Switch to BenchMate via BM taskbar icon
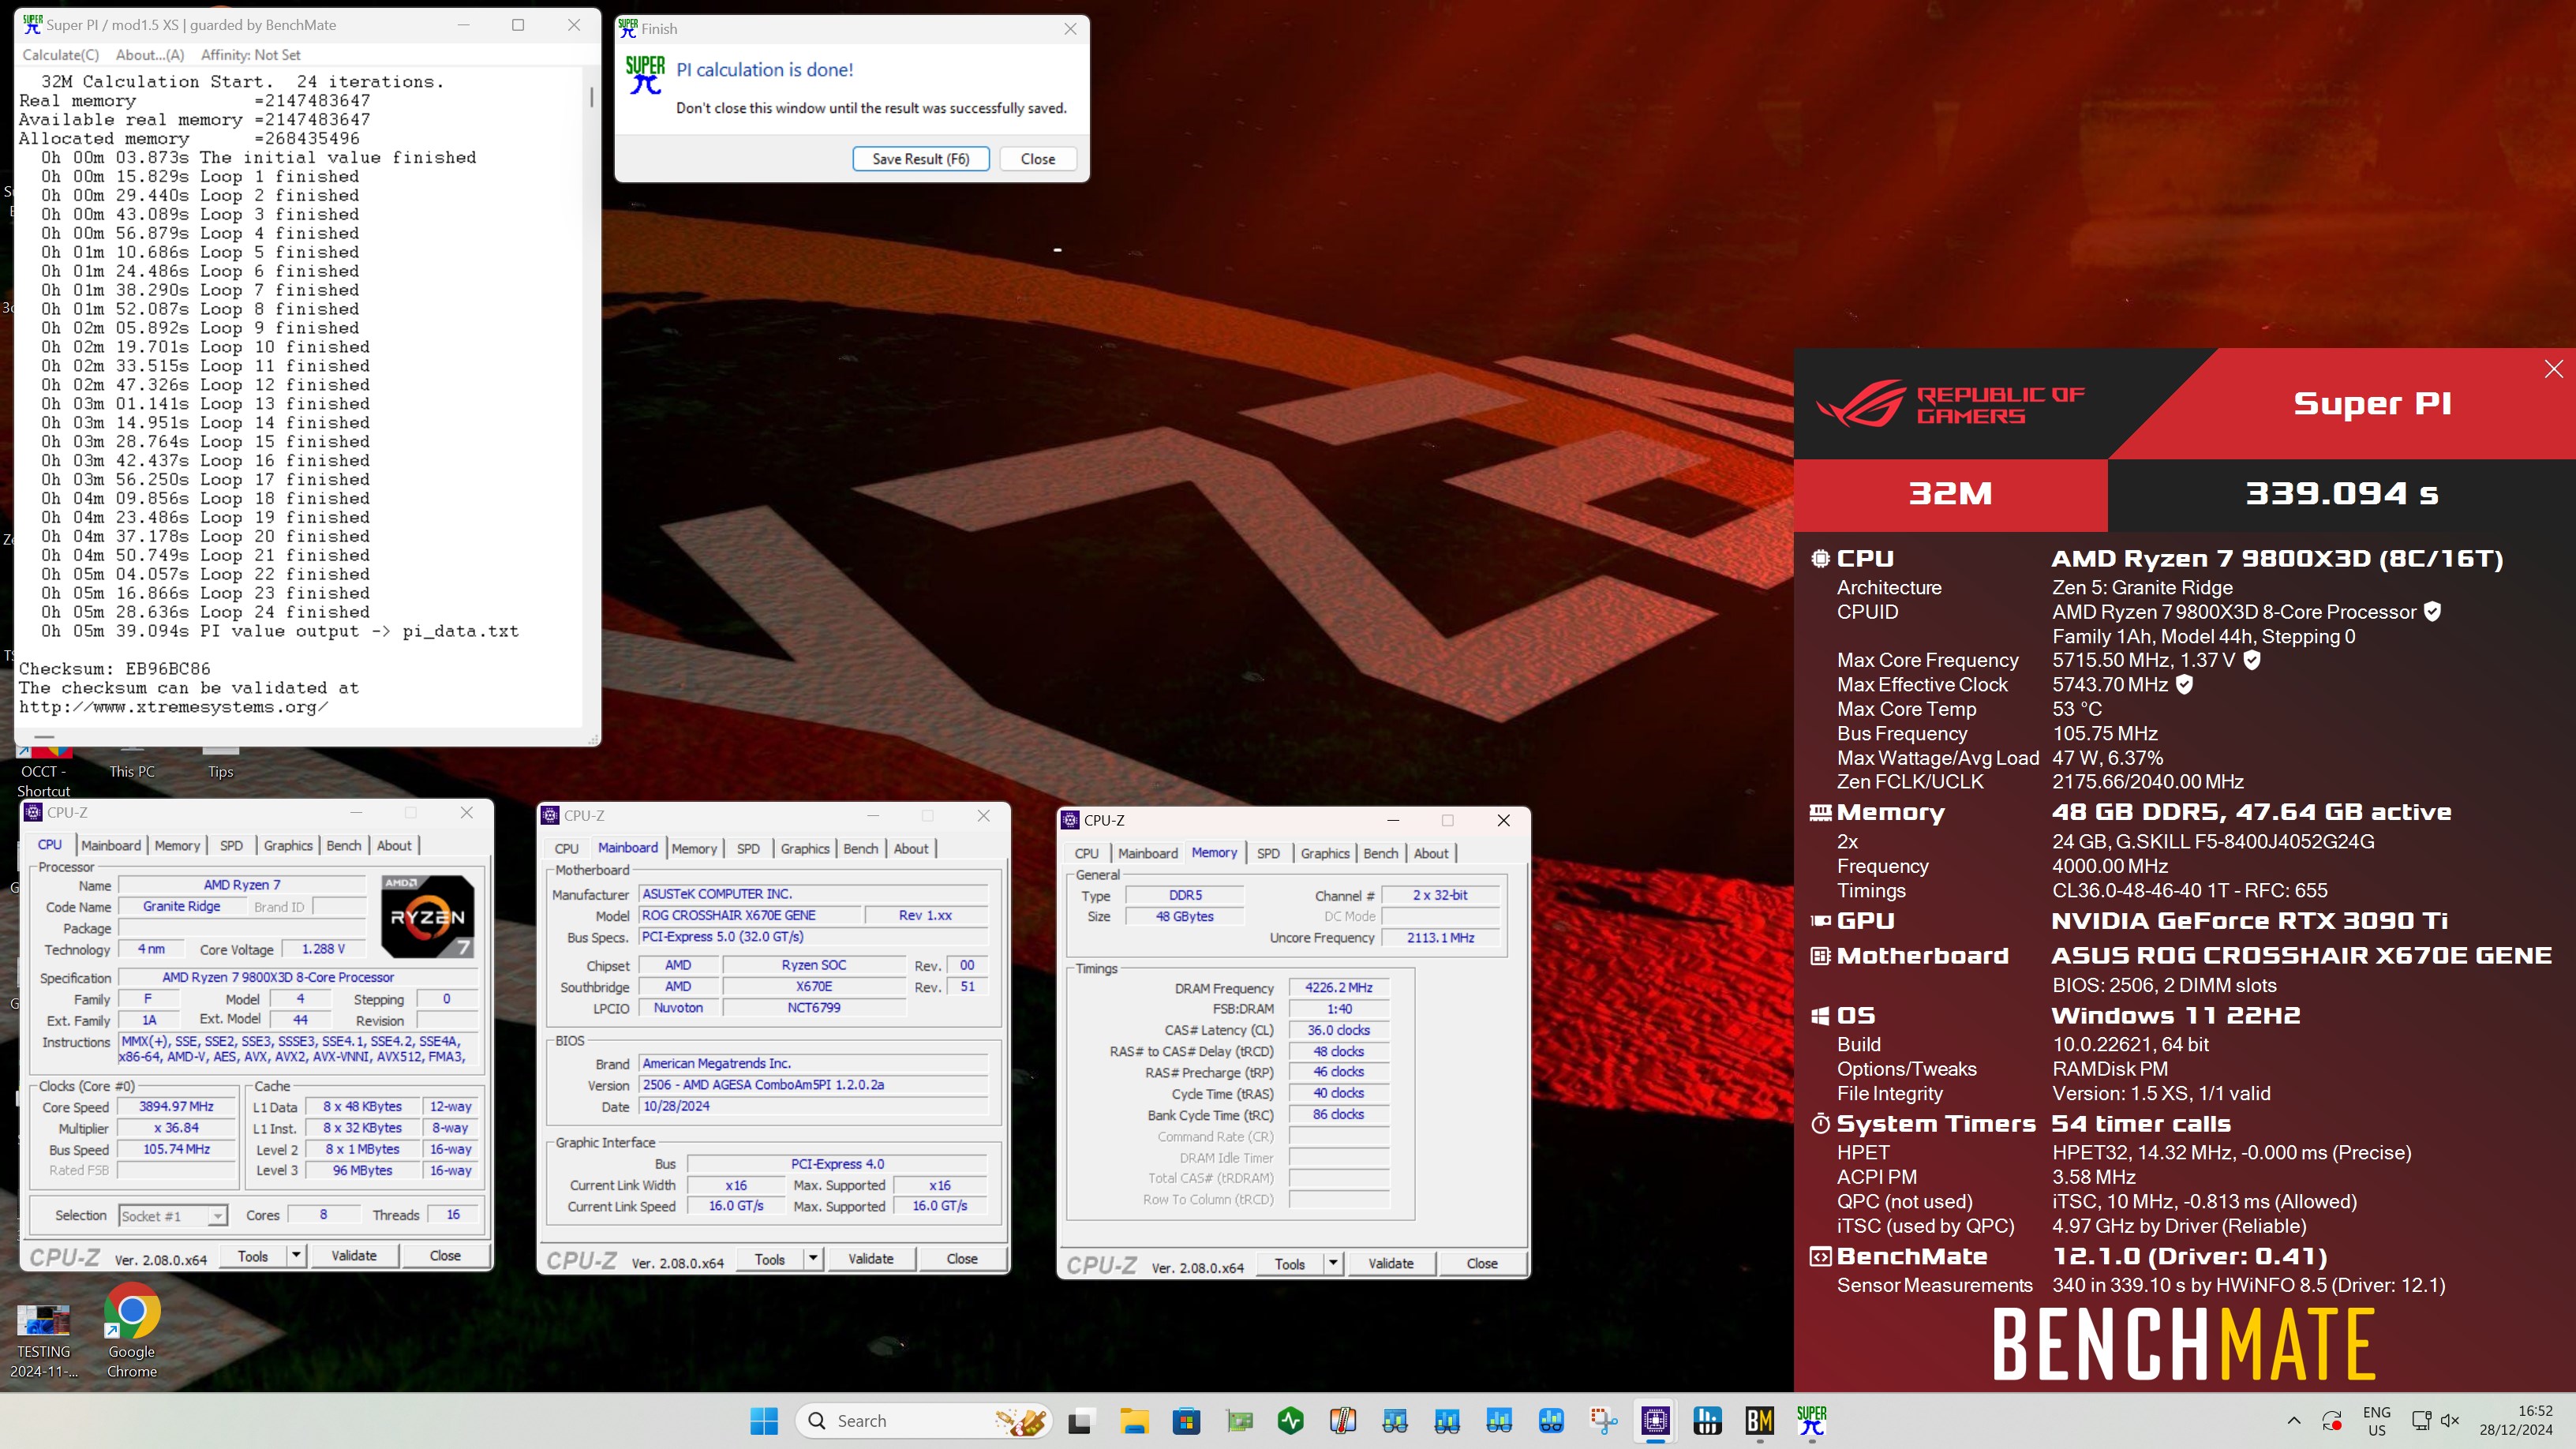 tap(1759, 1420)
